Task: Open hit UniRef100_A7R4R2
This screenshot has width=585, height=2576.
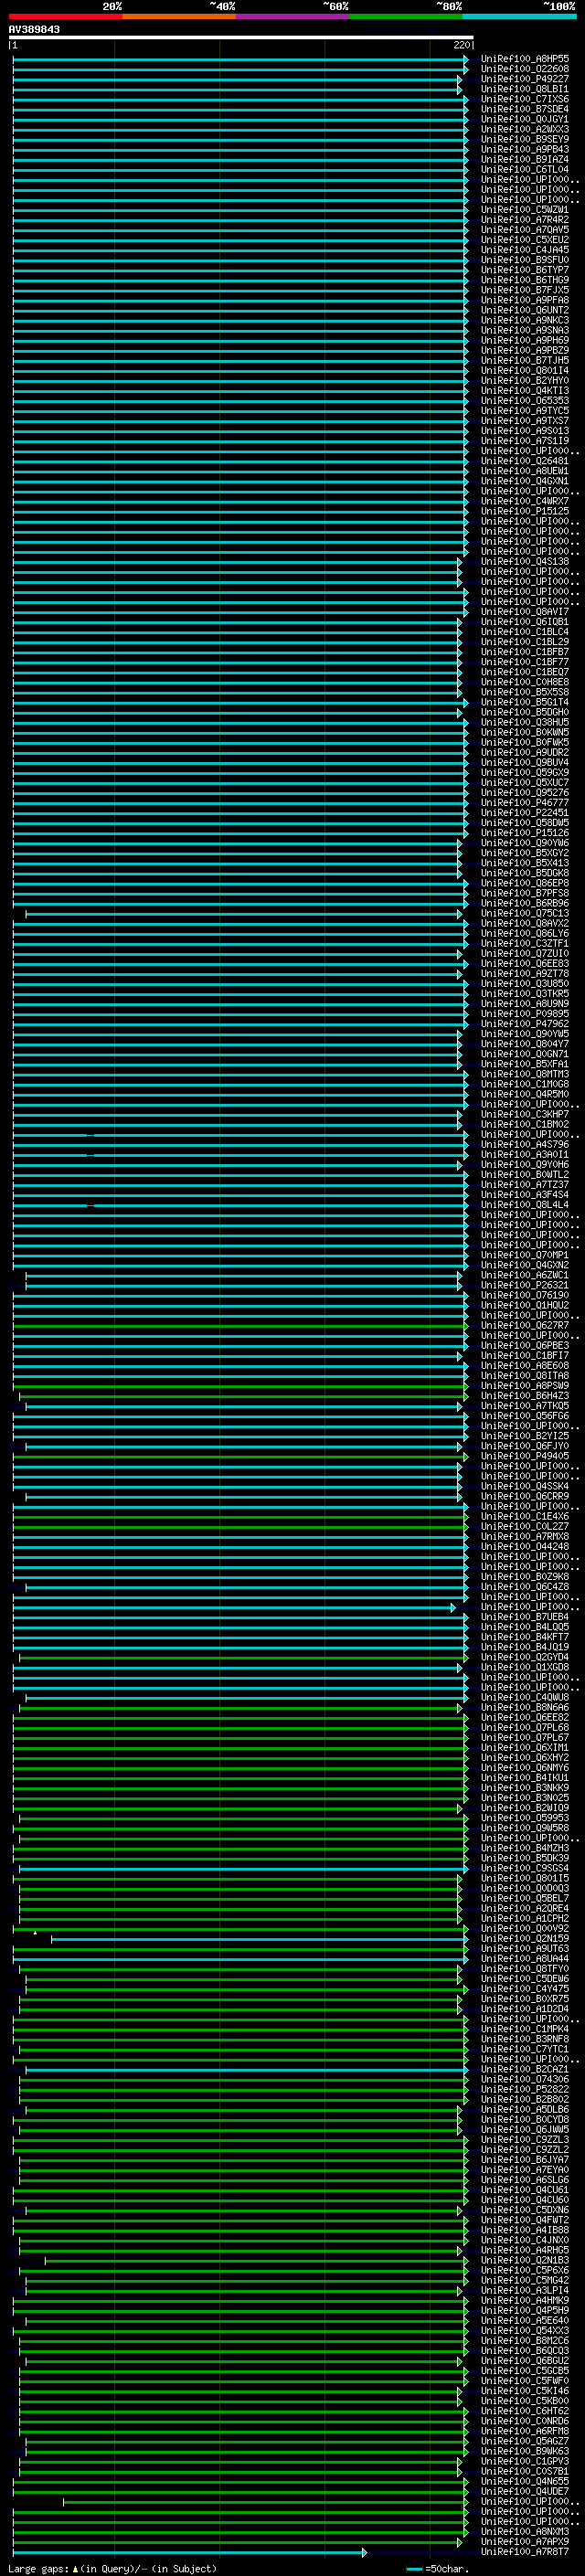Action: tap(524, 220)
